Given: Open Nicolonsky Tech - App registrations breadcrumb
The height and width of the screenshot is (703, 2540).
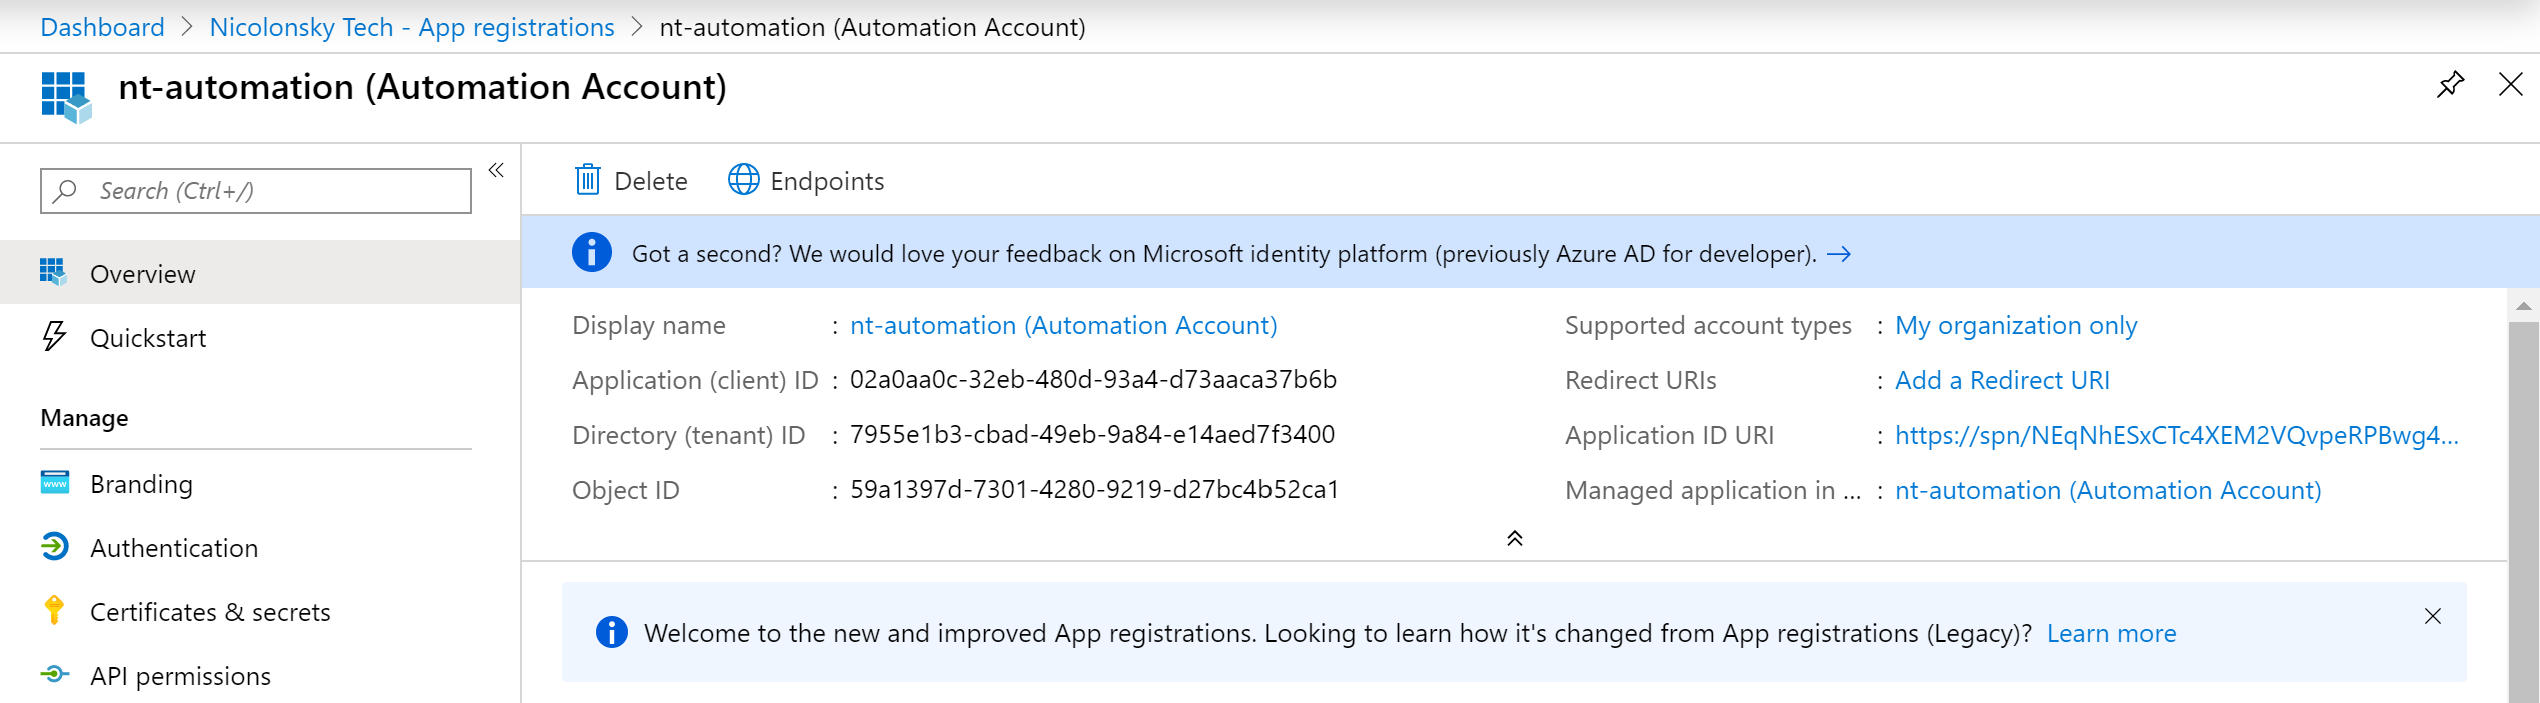Looking at the screenshot, I should 412,28.
